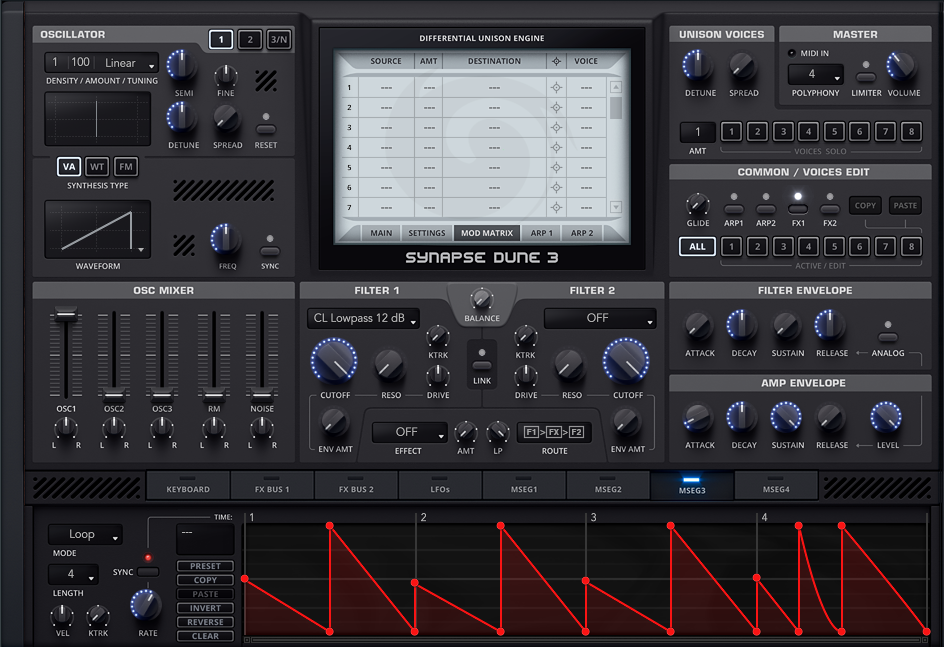
Task: Select oscillator 2 button
Action: pos(250,40)
